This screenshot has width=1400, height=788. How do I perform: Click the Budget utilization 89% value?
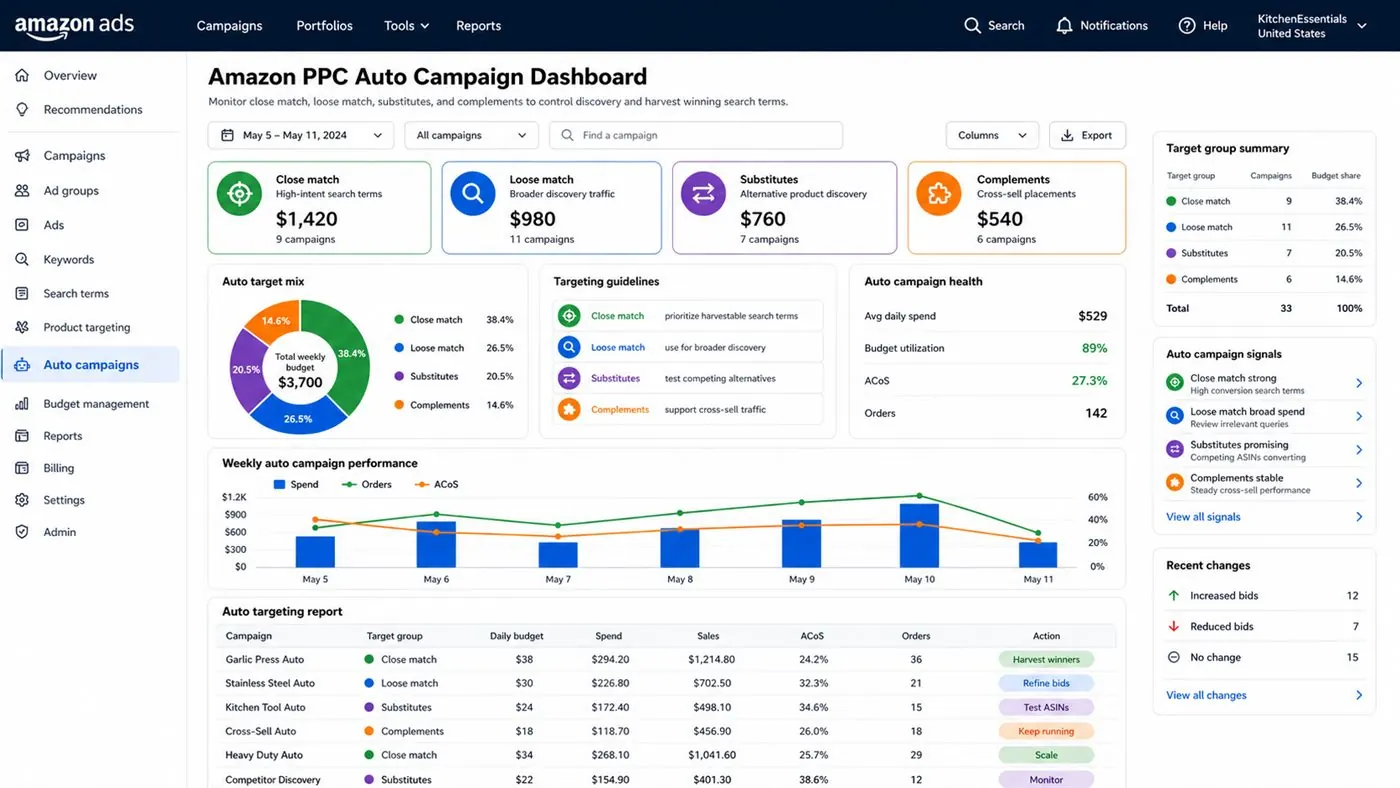point(1094,348)
